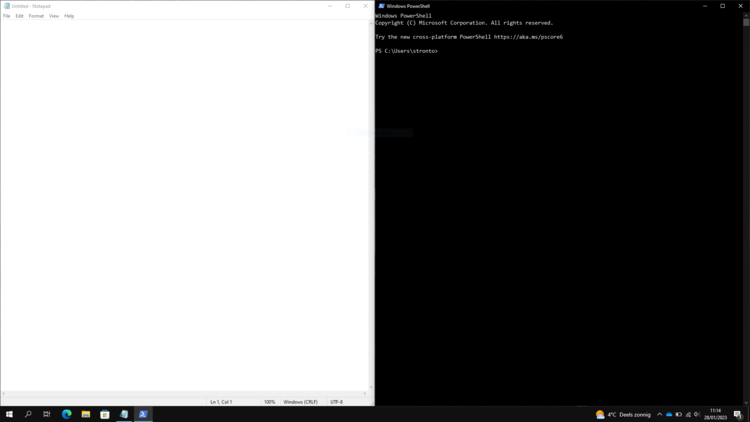Click the PowerShell prompt line PS C:\Users\stronto>
Screen dimensions: 750x422
[x=407, y=51]
